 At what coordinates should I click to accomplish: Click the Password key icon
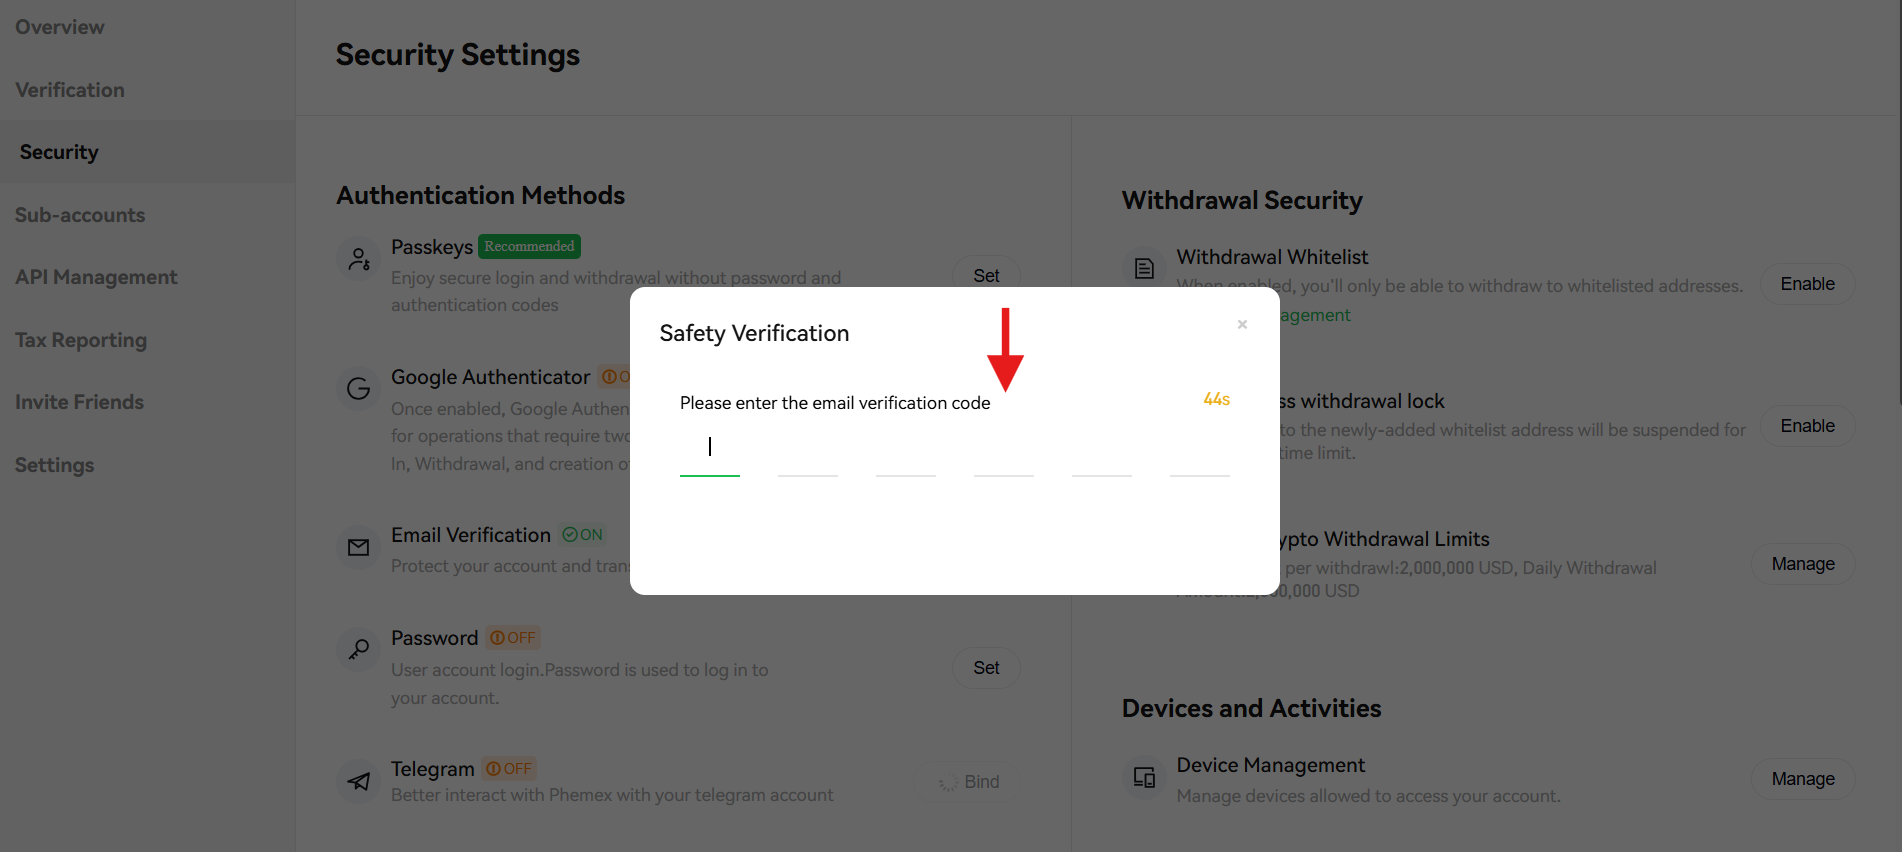click(358, 650)
